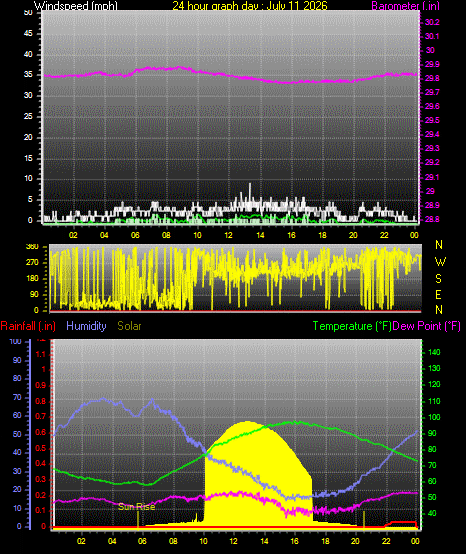Click rainfall scale value 1.1

pyautogui.click(x=41, y=354)
